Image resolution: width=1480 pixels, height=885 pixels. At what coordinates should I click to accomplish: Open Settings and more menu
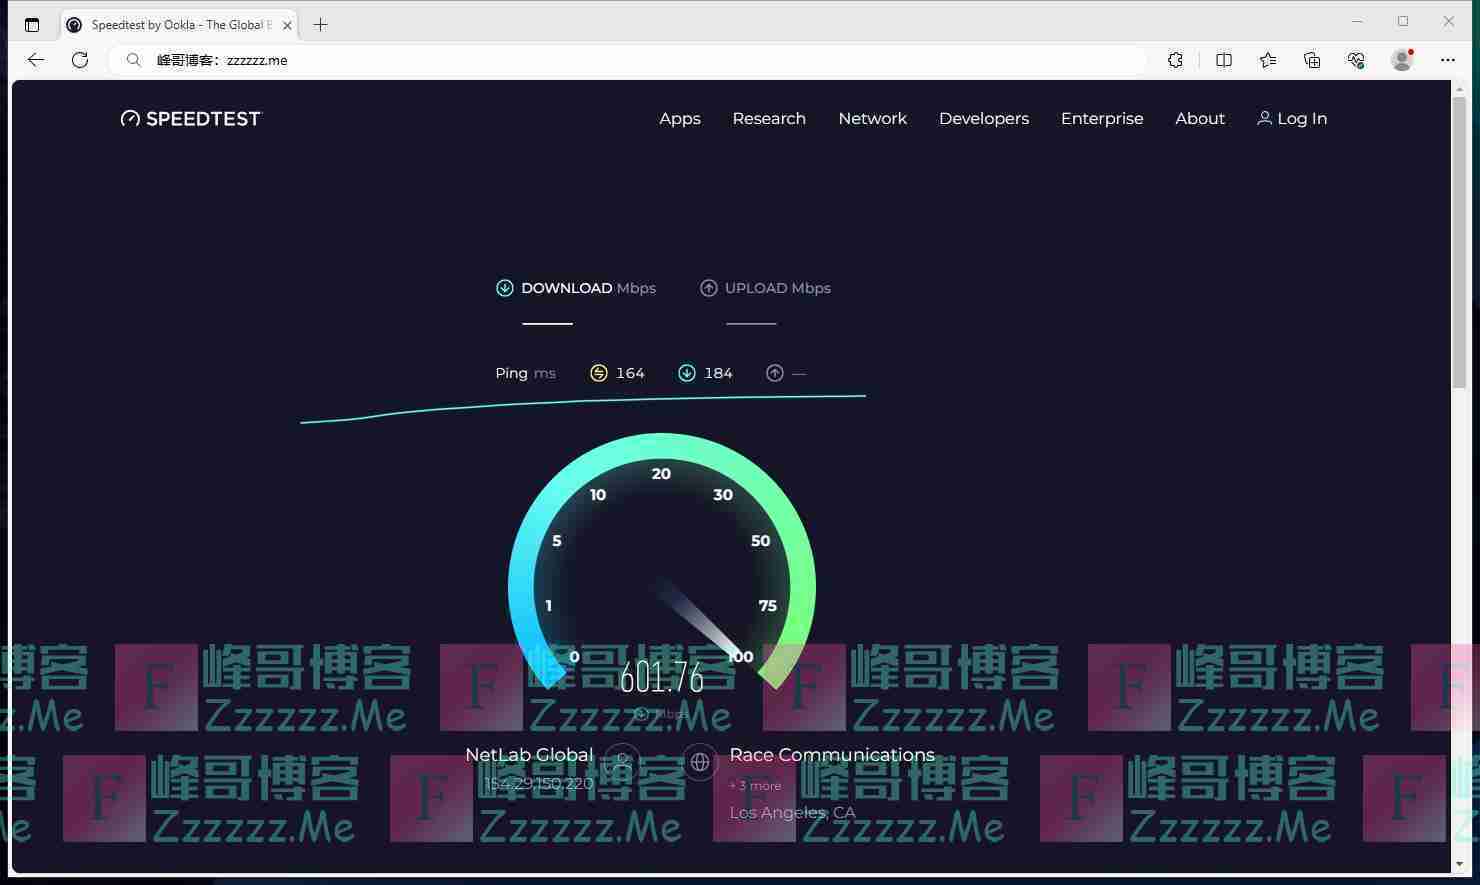tap(1447, 60)
